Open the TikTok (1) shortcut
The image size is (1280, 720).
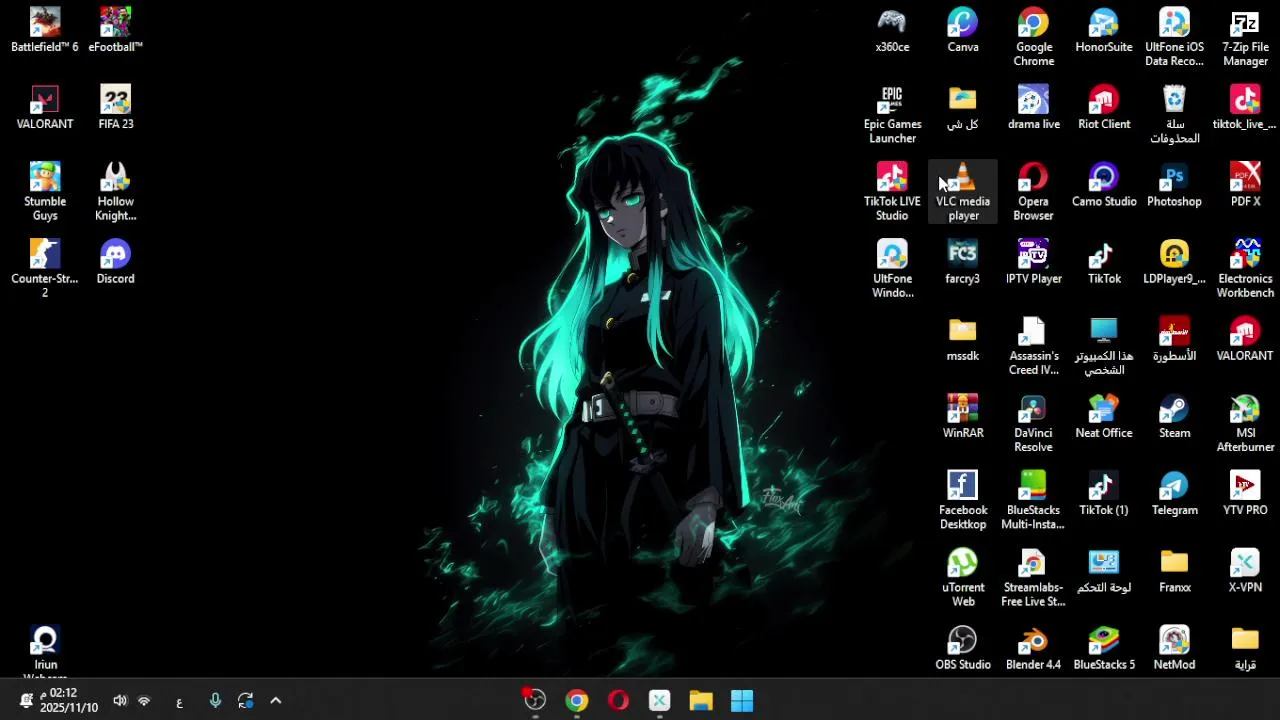1104,492
